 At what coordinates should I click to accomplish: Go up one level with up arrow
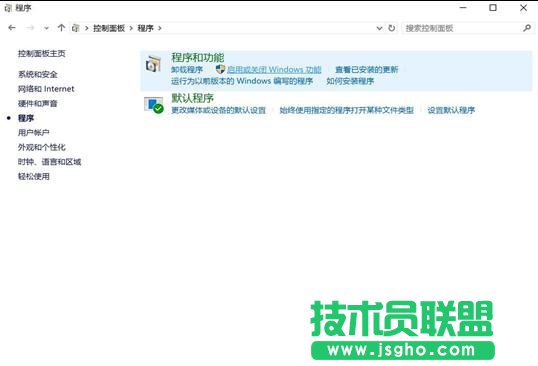(x=61, y=28)
